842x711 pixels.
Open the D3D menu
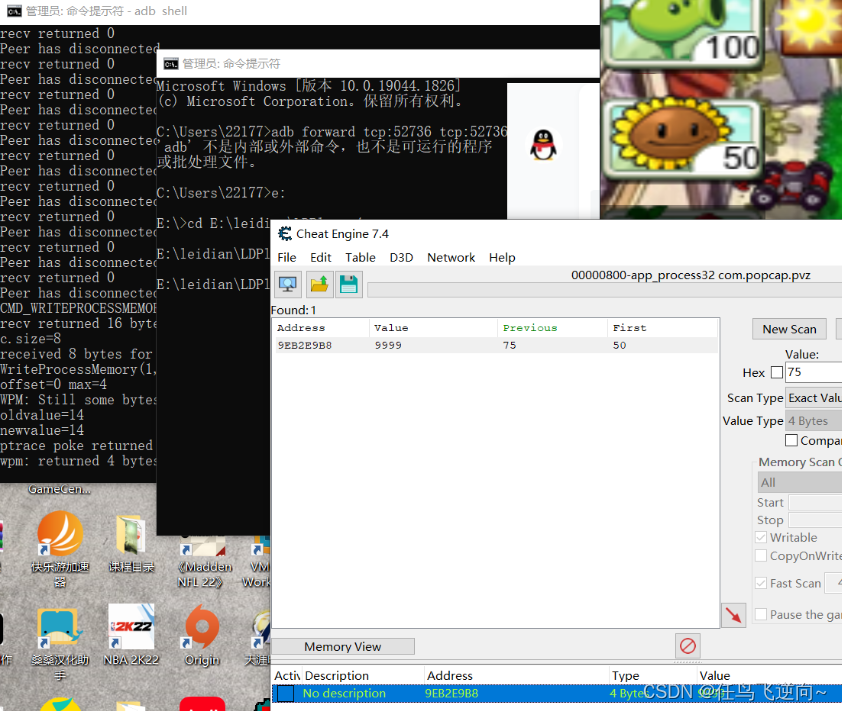pos(401,257)
